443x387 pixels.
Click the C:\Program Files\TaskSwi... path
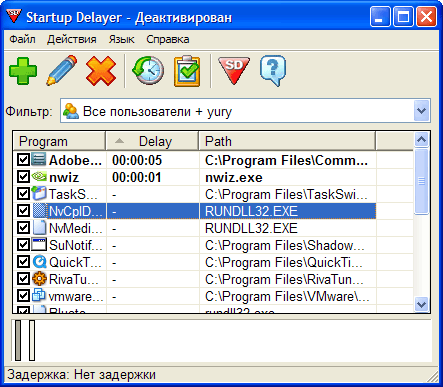[x=286, y=194]
